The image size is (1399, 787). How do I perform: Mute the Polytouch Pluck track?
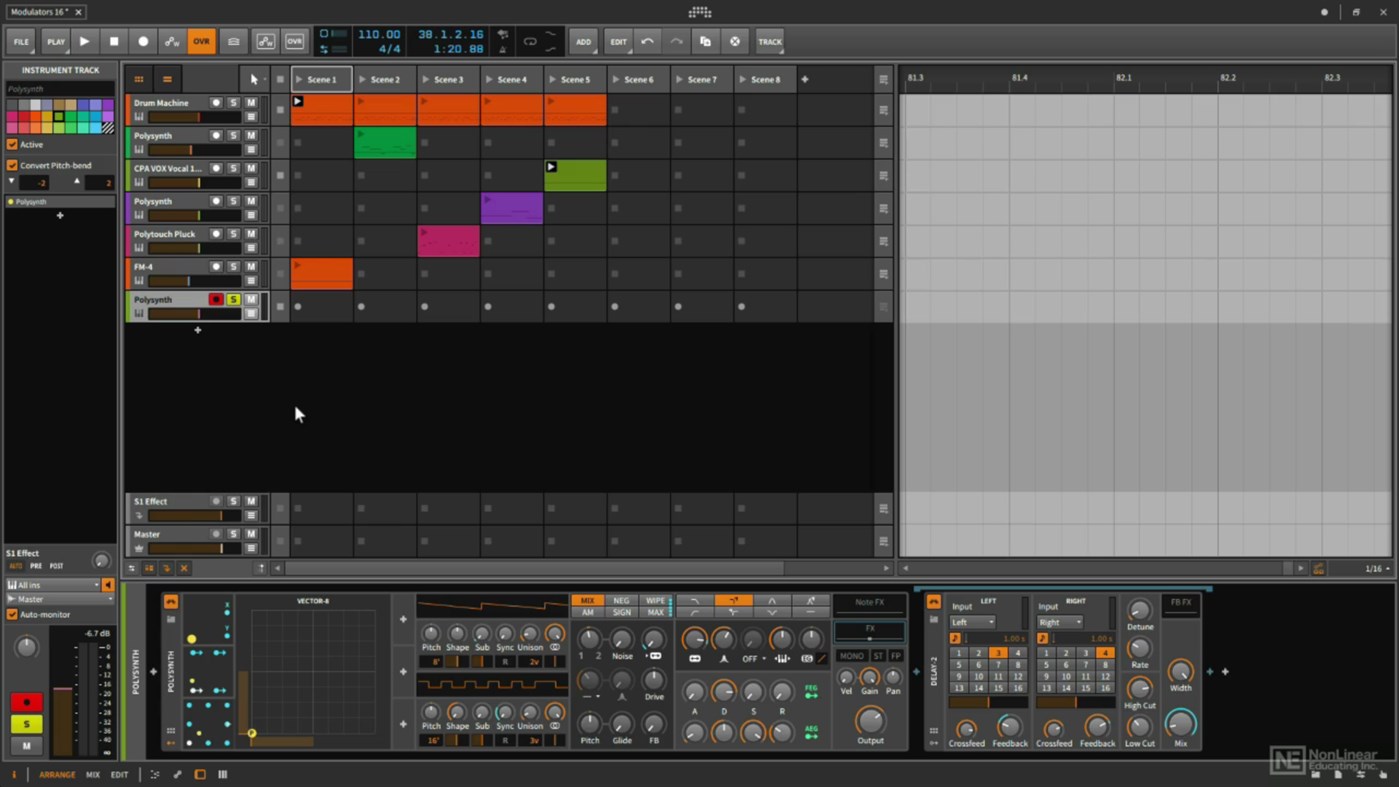[250, 234]
